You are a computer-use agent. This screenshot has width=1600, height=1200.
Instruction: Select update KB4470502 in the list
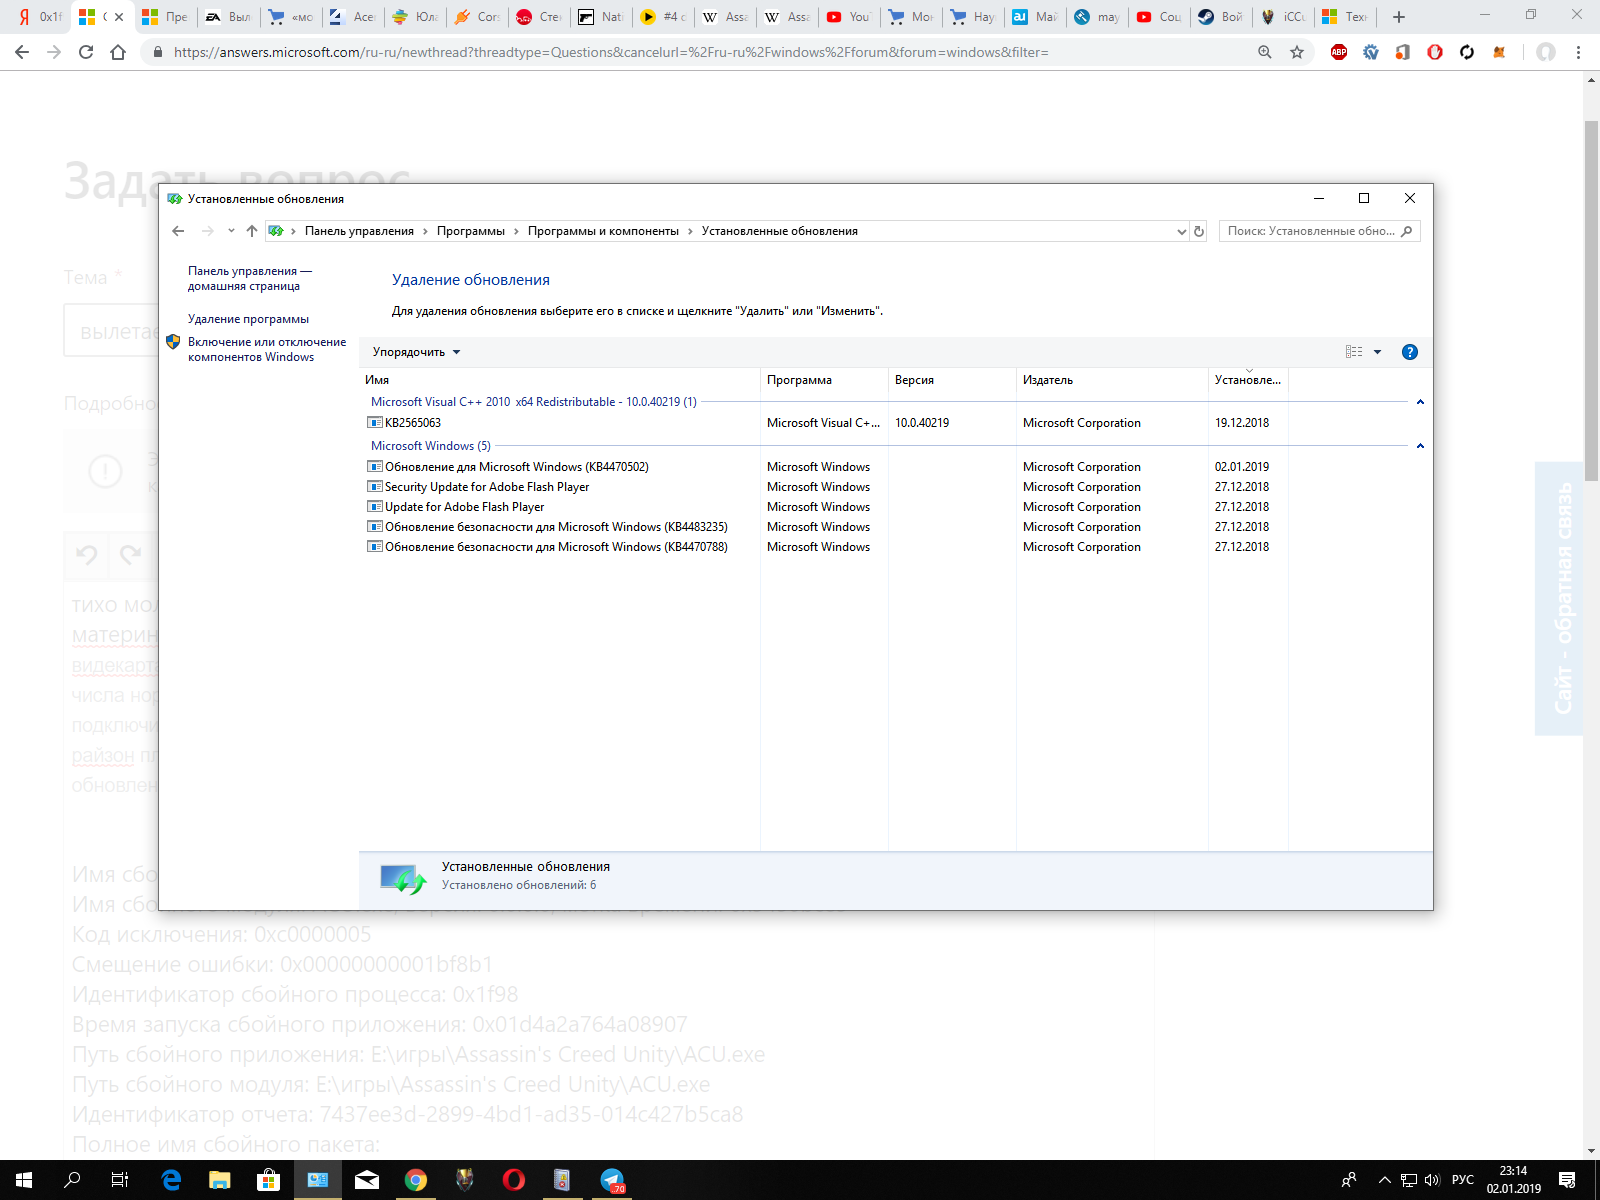(x=825, y=467)
